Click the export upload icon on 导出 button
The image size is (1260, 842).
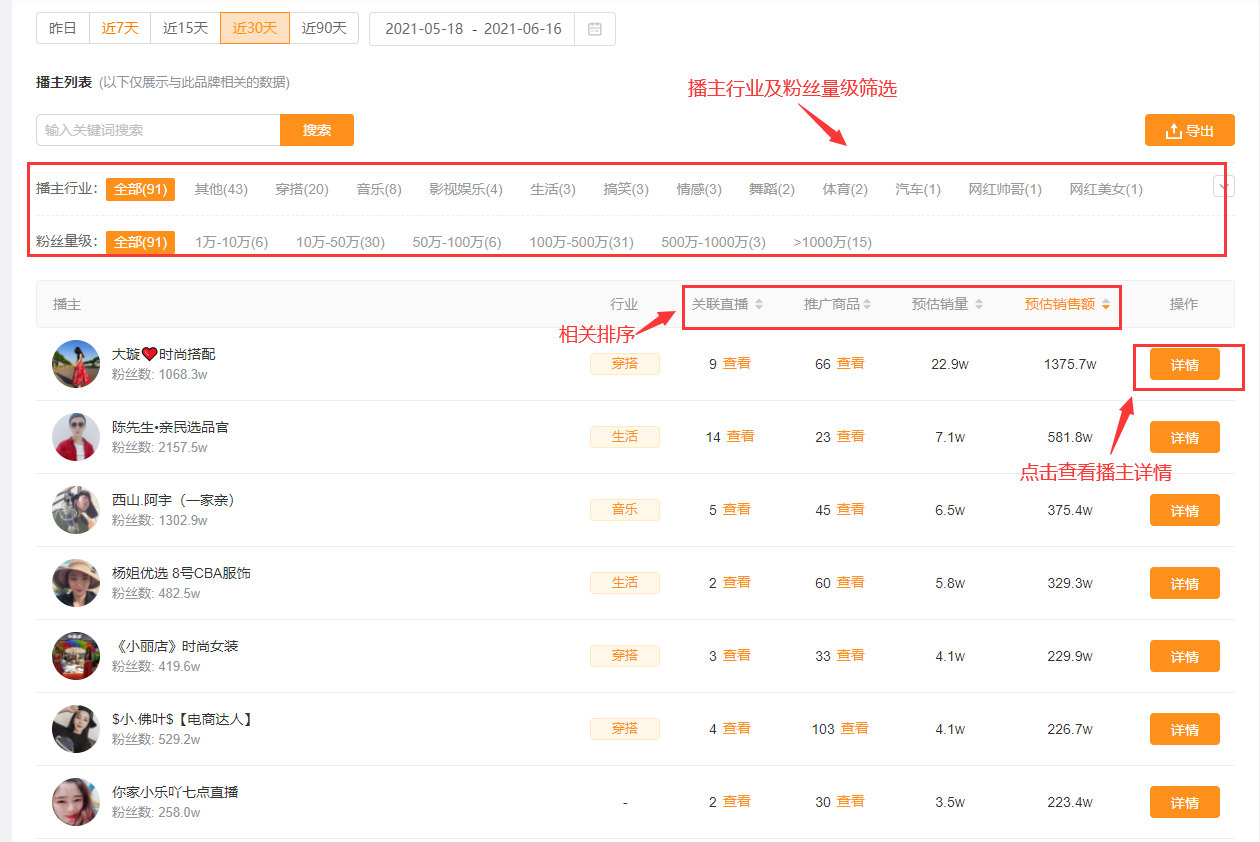pos(1174,129)
